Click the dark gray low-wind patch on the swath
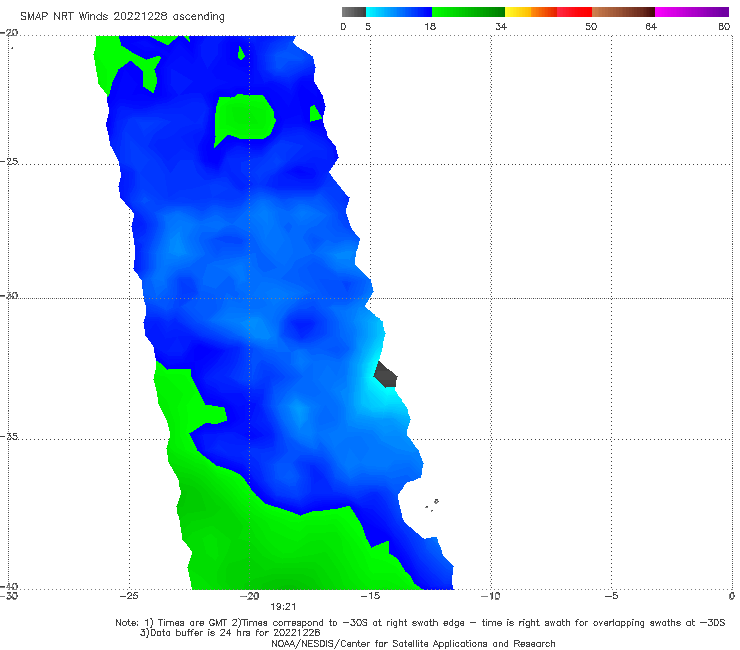 (386, 375)
